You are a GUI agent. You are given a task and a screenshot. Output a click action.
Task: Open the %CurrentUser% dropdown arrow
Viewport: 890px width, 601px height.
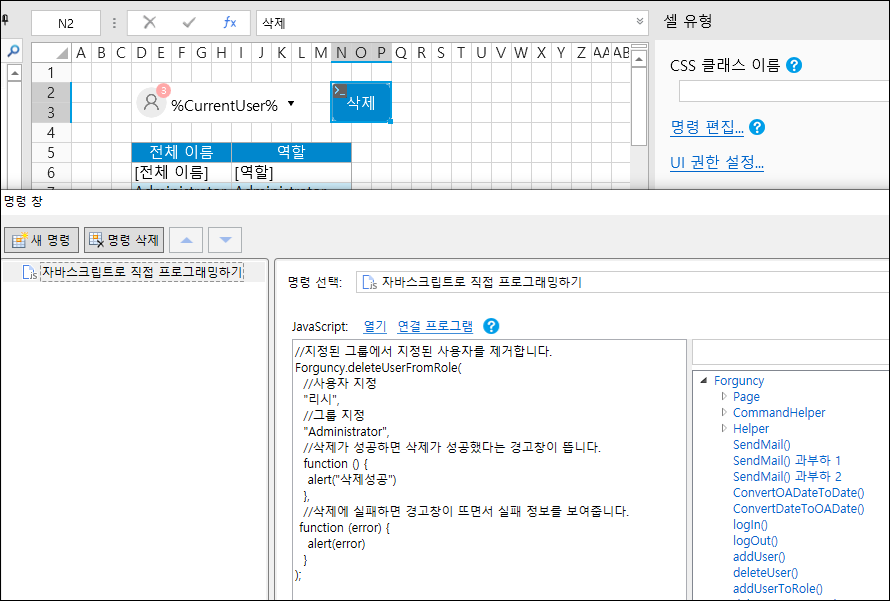(x=291, y=103)
